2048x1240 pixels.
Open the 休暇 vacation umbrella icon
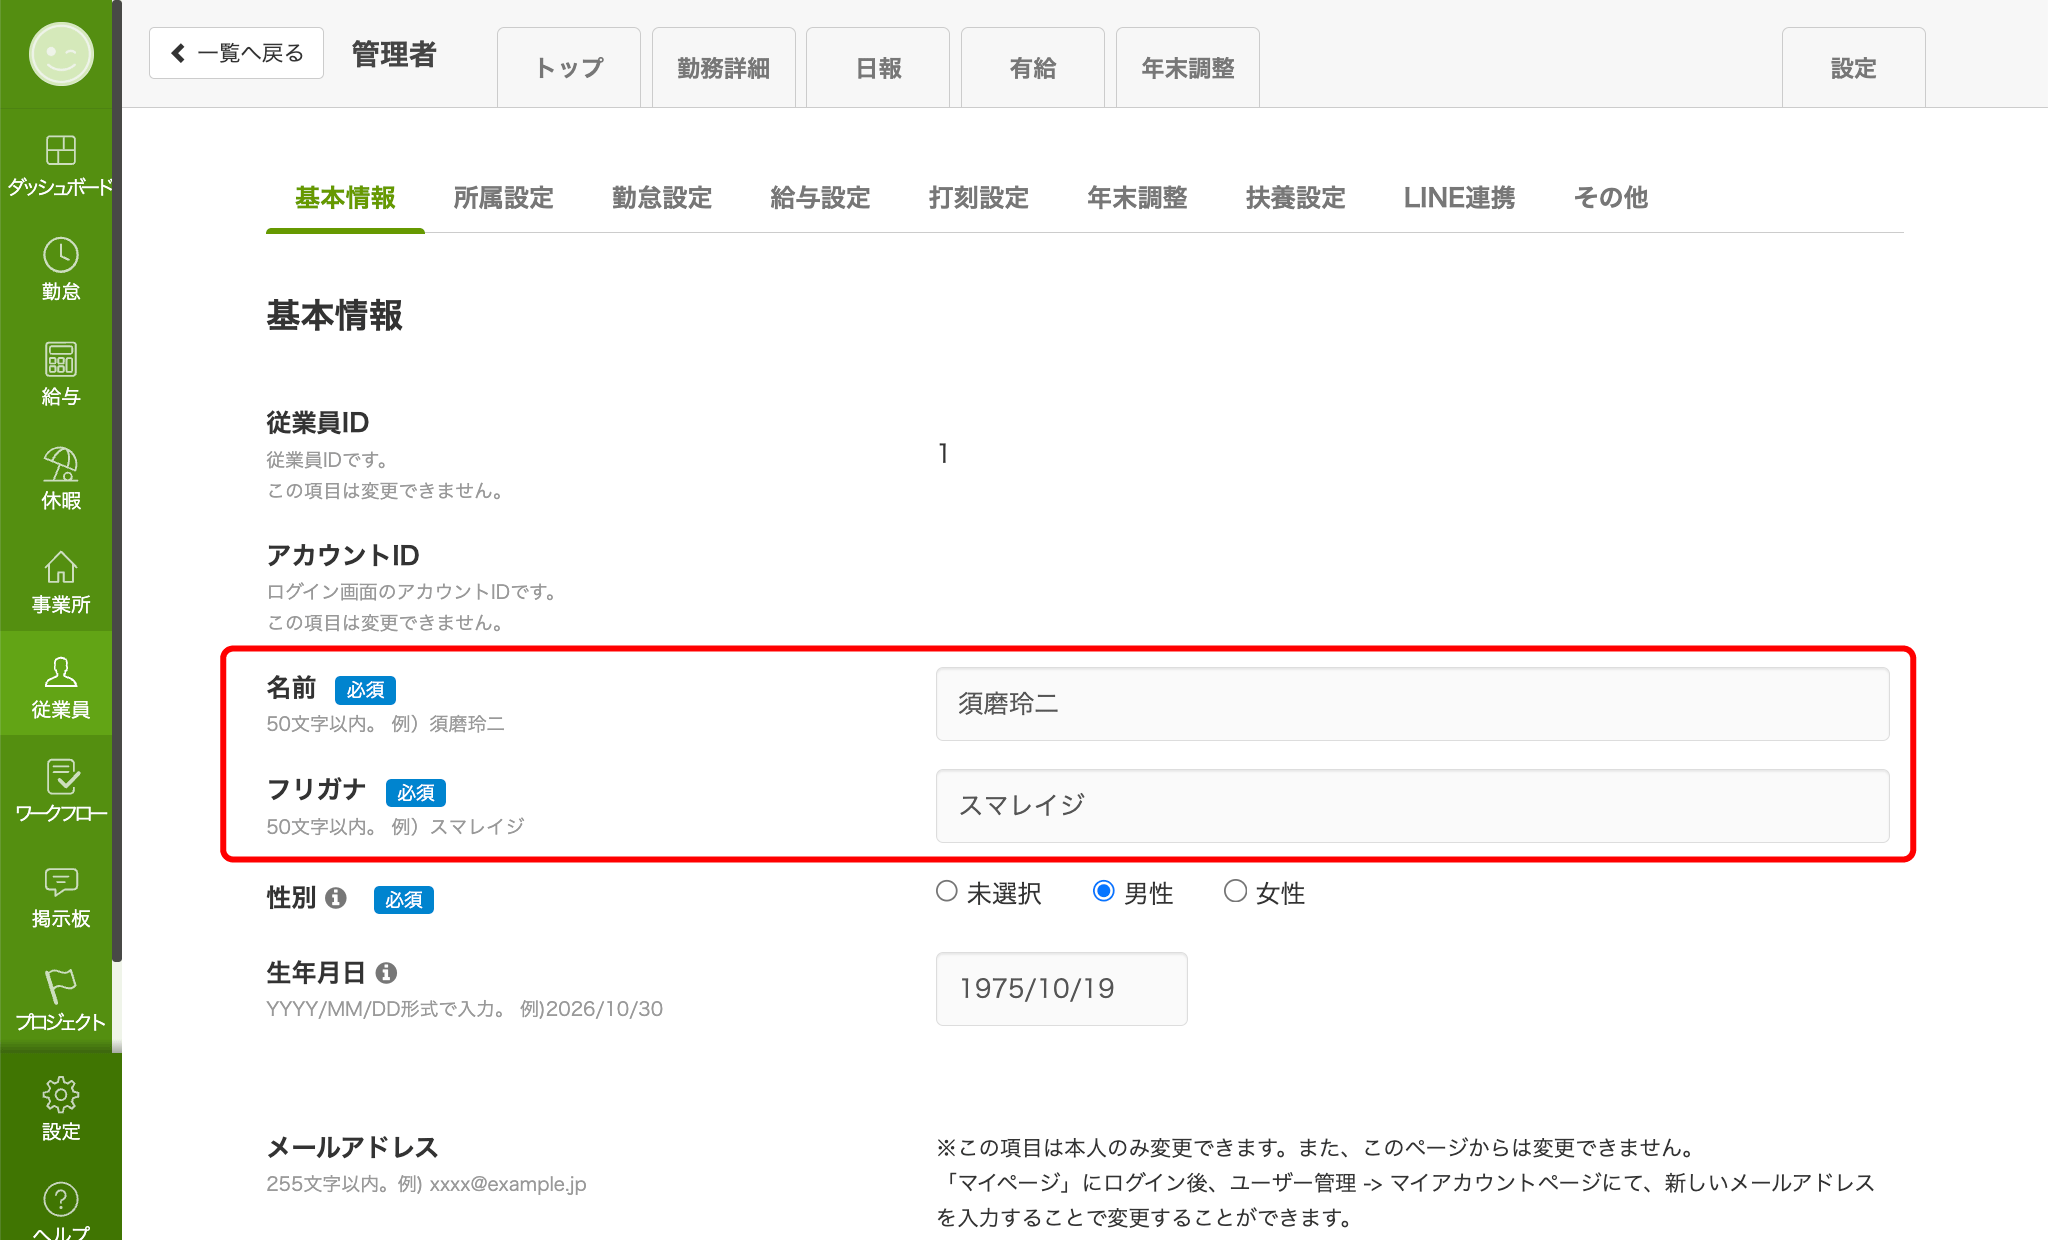pyautogui.click(x=60, y=464)
